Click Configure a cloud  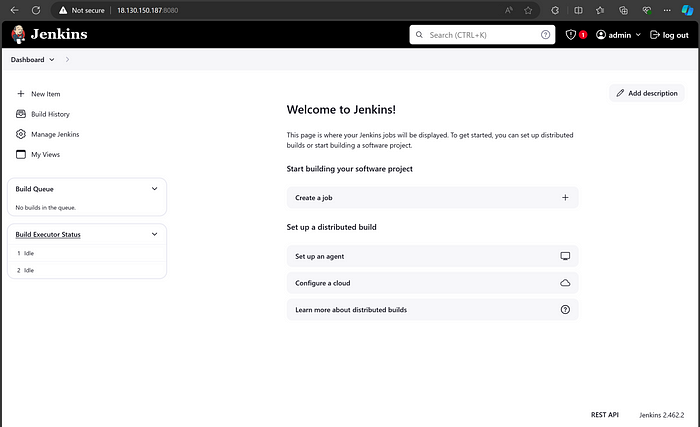[432, 283]
